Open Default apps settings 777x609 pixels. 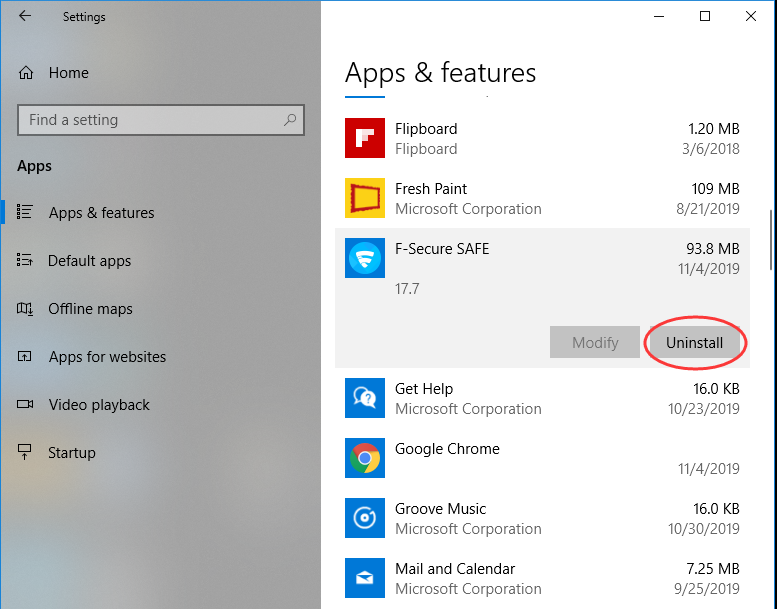90,261
